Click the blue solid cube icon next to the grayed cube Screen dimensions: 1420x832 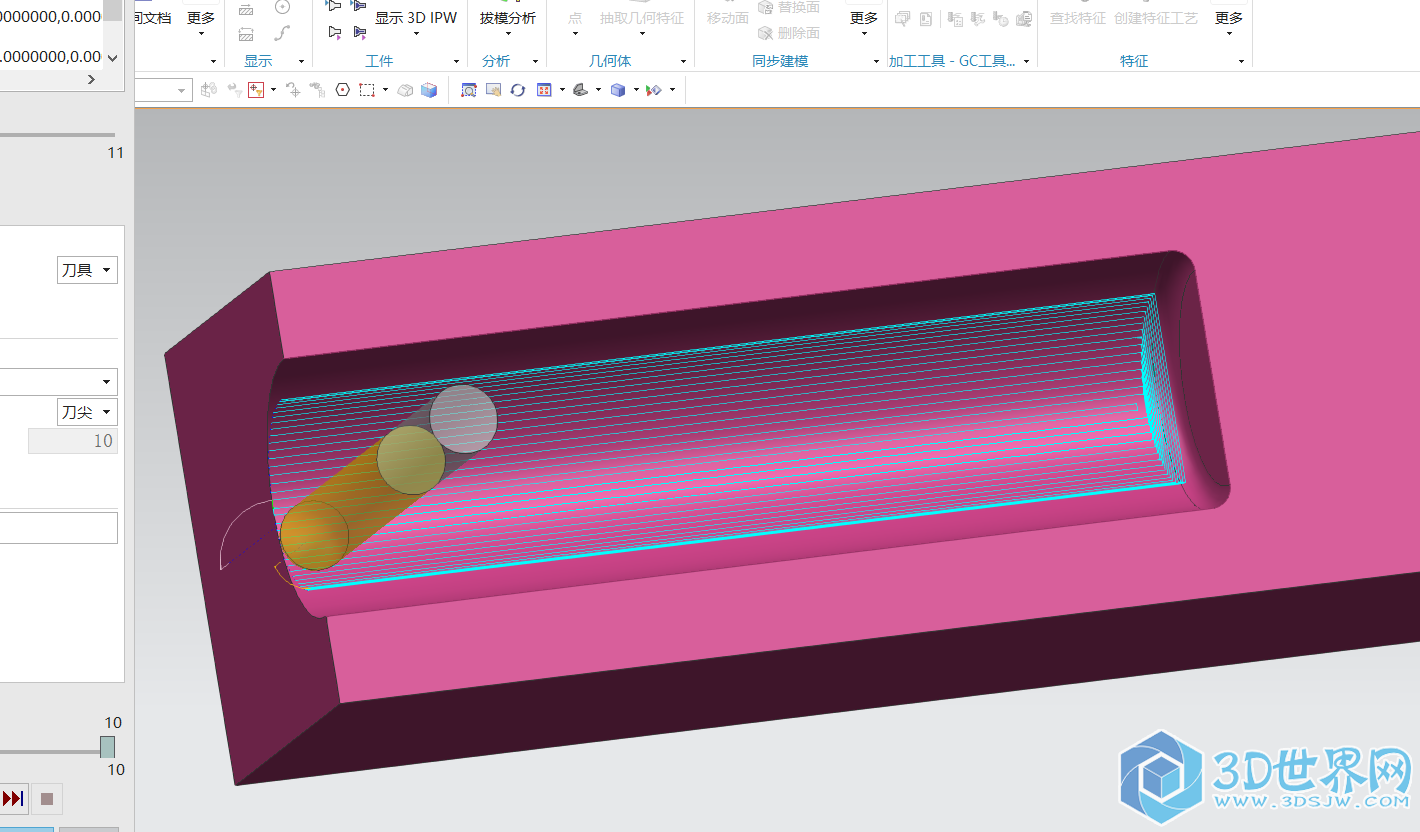tap(429, 90)
